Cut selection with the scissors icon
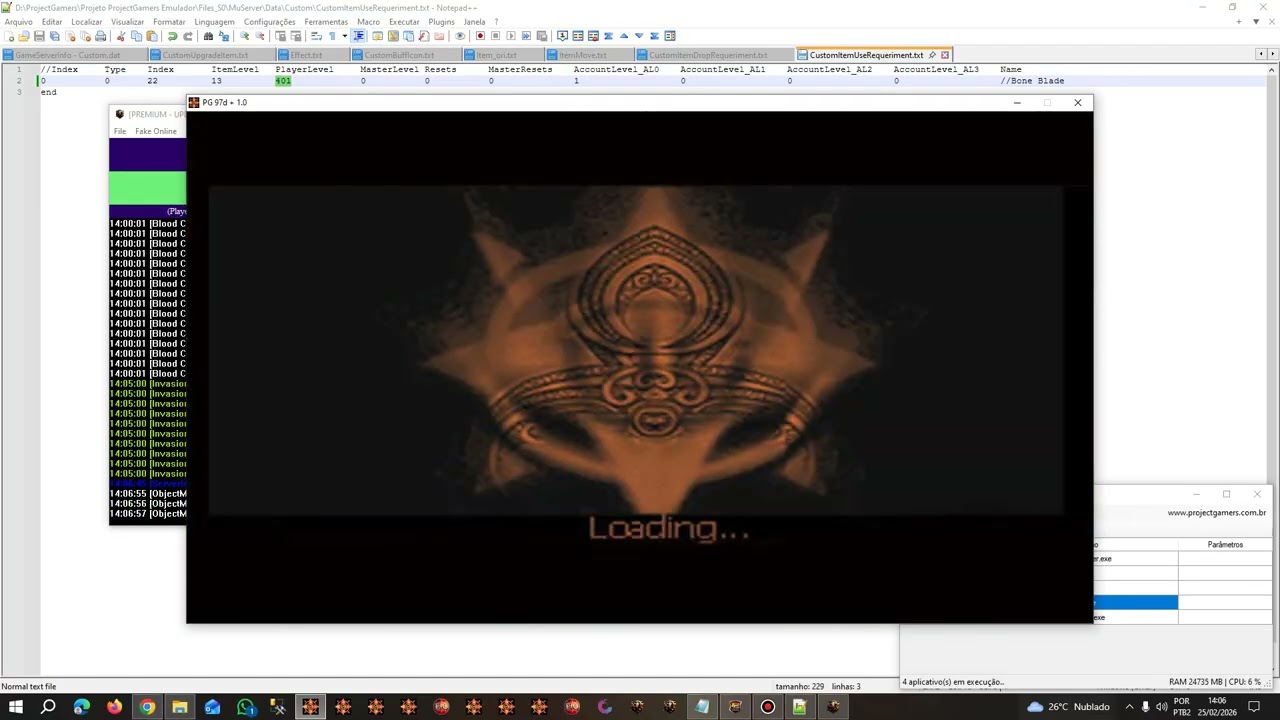The height and width of the screenshot is (720, 1280). [121, 36]
